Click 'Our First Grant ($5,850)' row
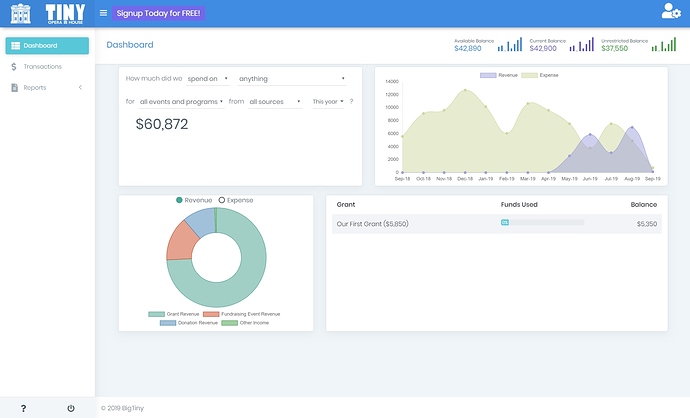 pyautogui.click(x=497, y=224)
